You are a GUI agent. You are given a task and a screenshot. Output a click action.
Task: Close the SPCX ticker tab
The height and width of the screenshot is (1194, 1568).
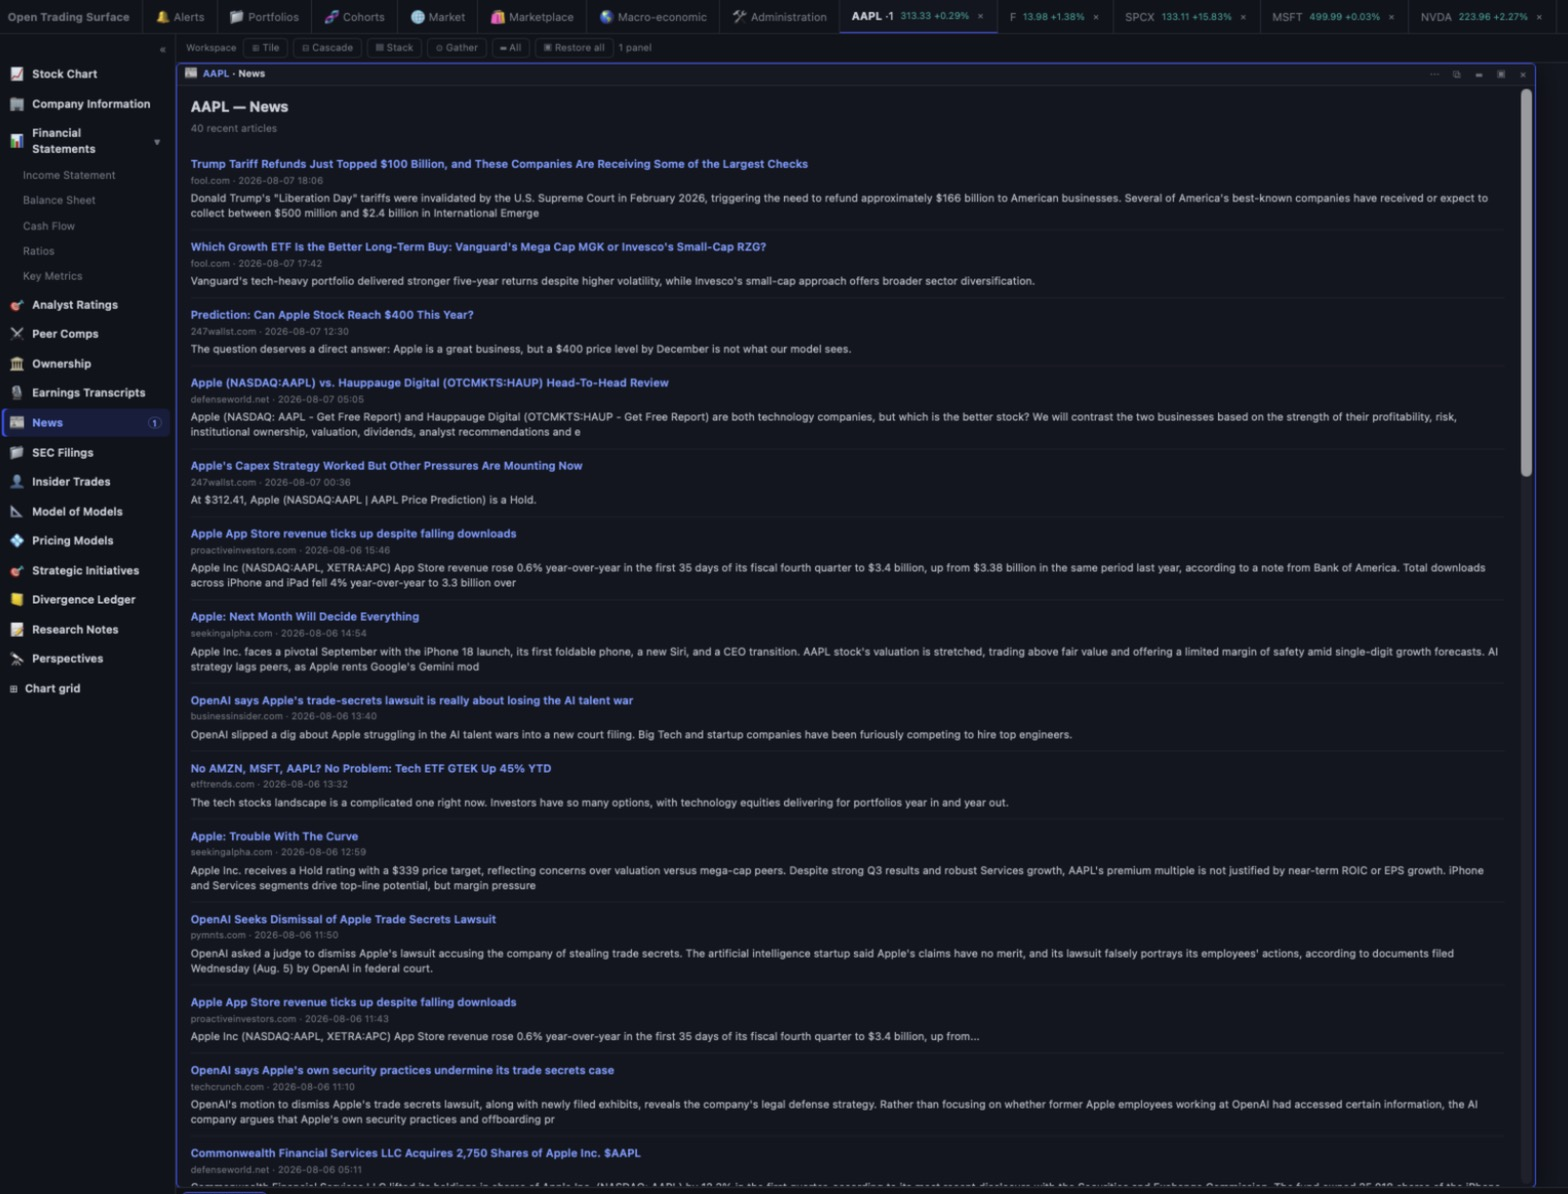point(1243,17)
